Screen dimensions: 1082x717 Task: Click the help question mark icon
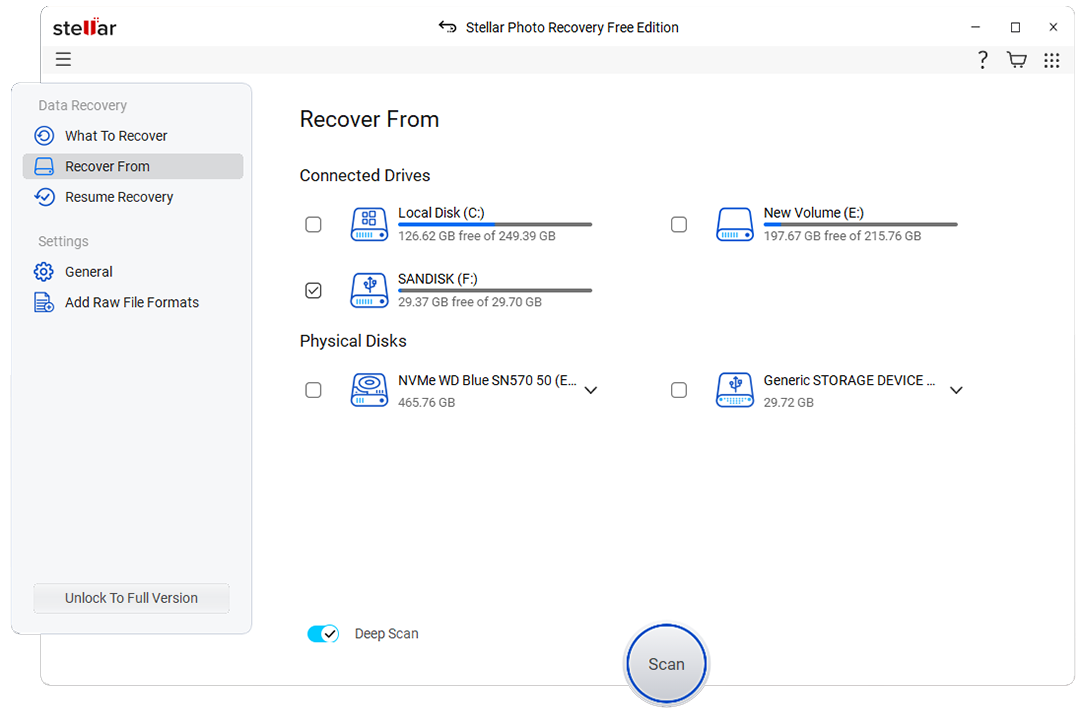pos(982,60)
